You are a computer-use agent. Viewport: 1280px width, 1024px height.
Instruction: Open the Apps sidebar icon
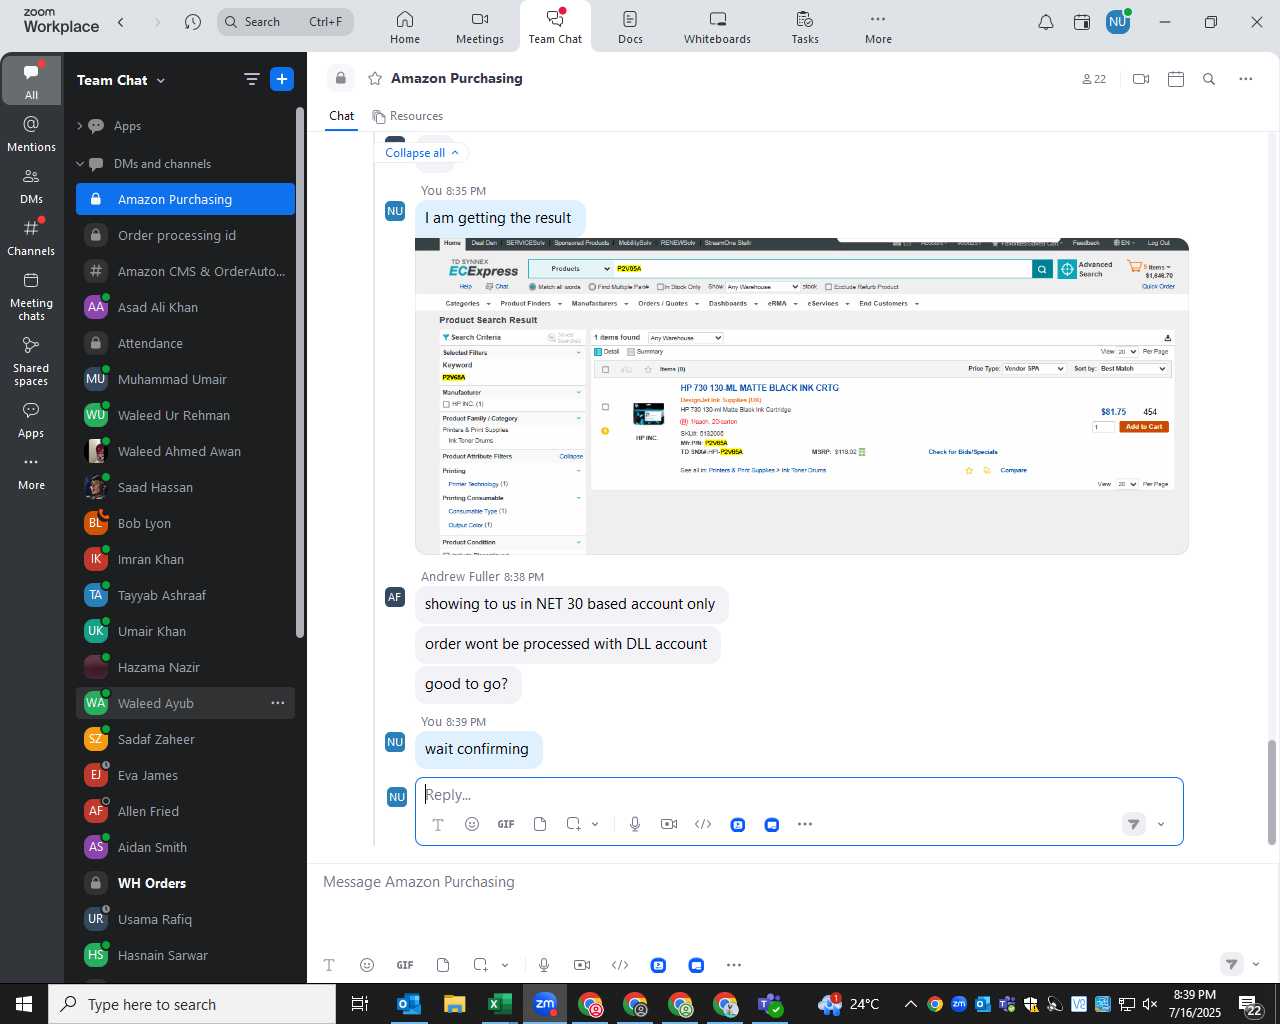(x=31, y=420)
